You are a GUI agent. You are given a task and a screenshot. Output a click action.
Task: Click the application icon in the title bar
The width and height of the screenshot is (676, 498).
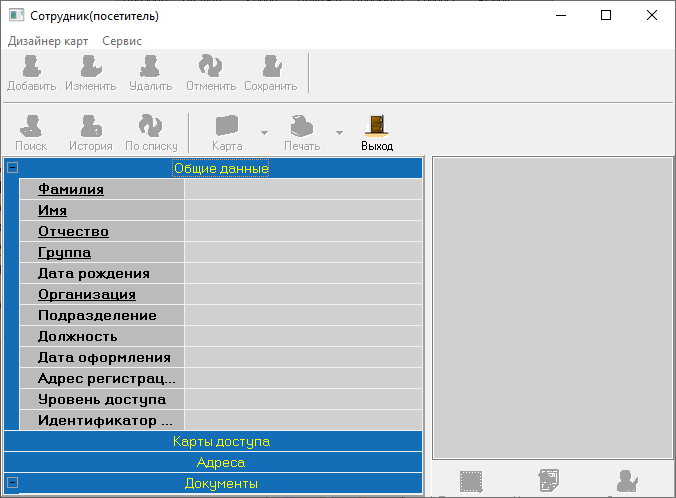pyautogui.click(x=16, y=16)
